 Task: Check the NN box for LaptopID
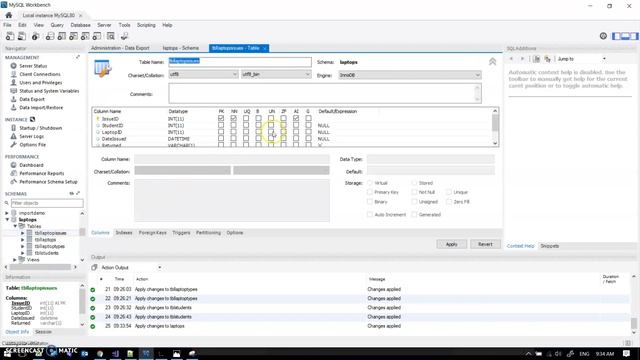tap(233, 132)
